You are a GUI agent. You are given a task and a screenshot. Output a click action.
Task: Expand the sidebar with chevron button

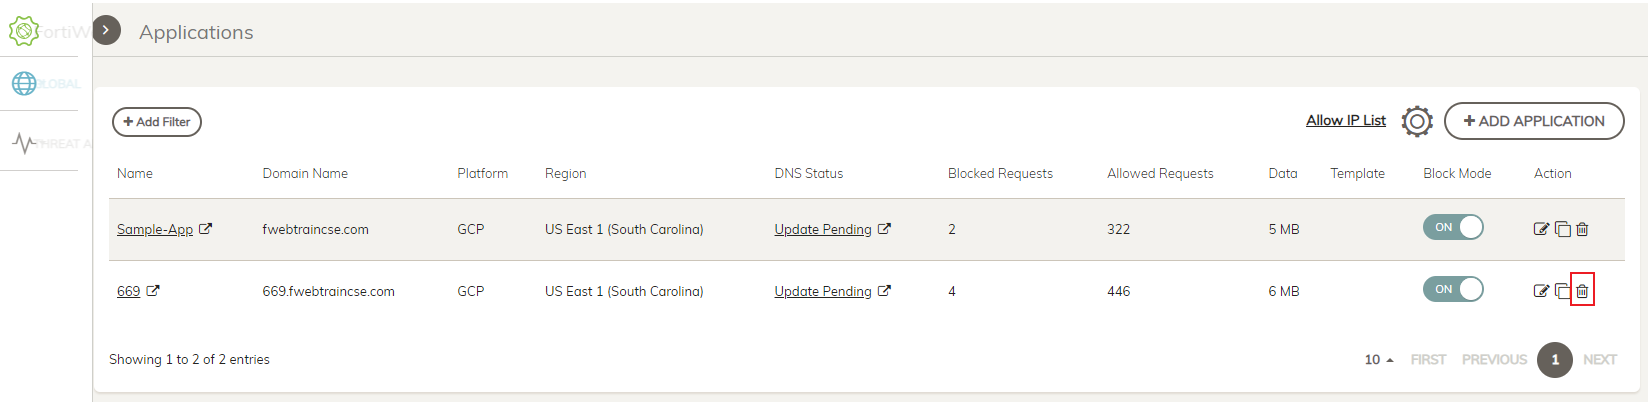106,30
